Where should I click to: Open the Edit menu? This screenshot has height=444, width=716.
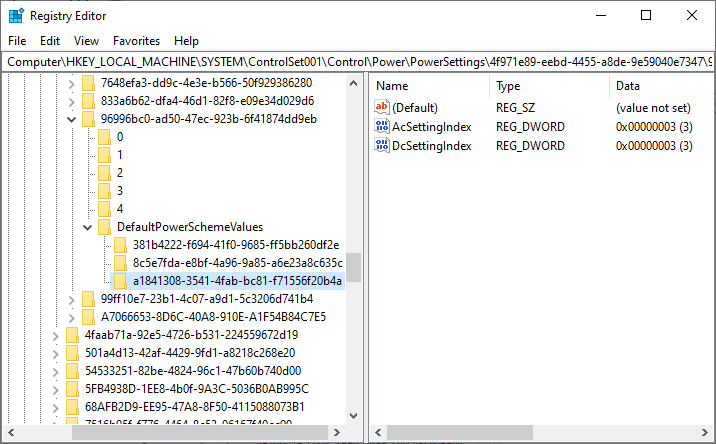click(x=50, y=41)
